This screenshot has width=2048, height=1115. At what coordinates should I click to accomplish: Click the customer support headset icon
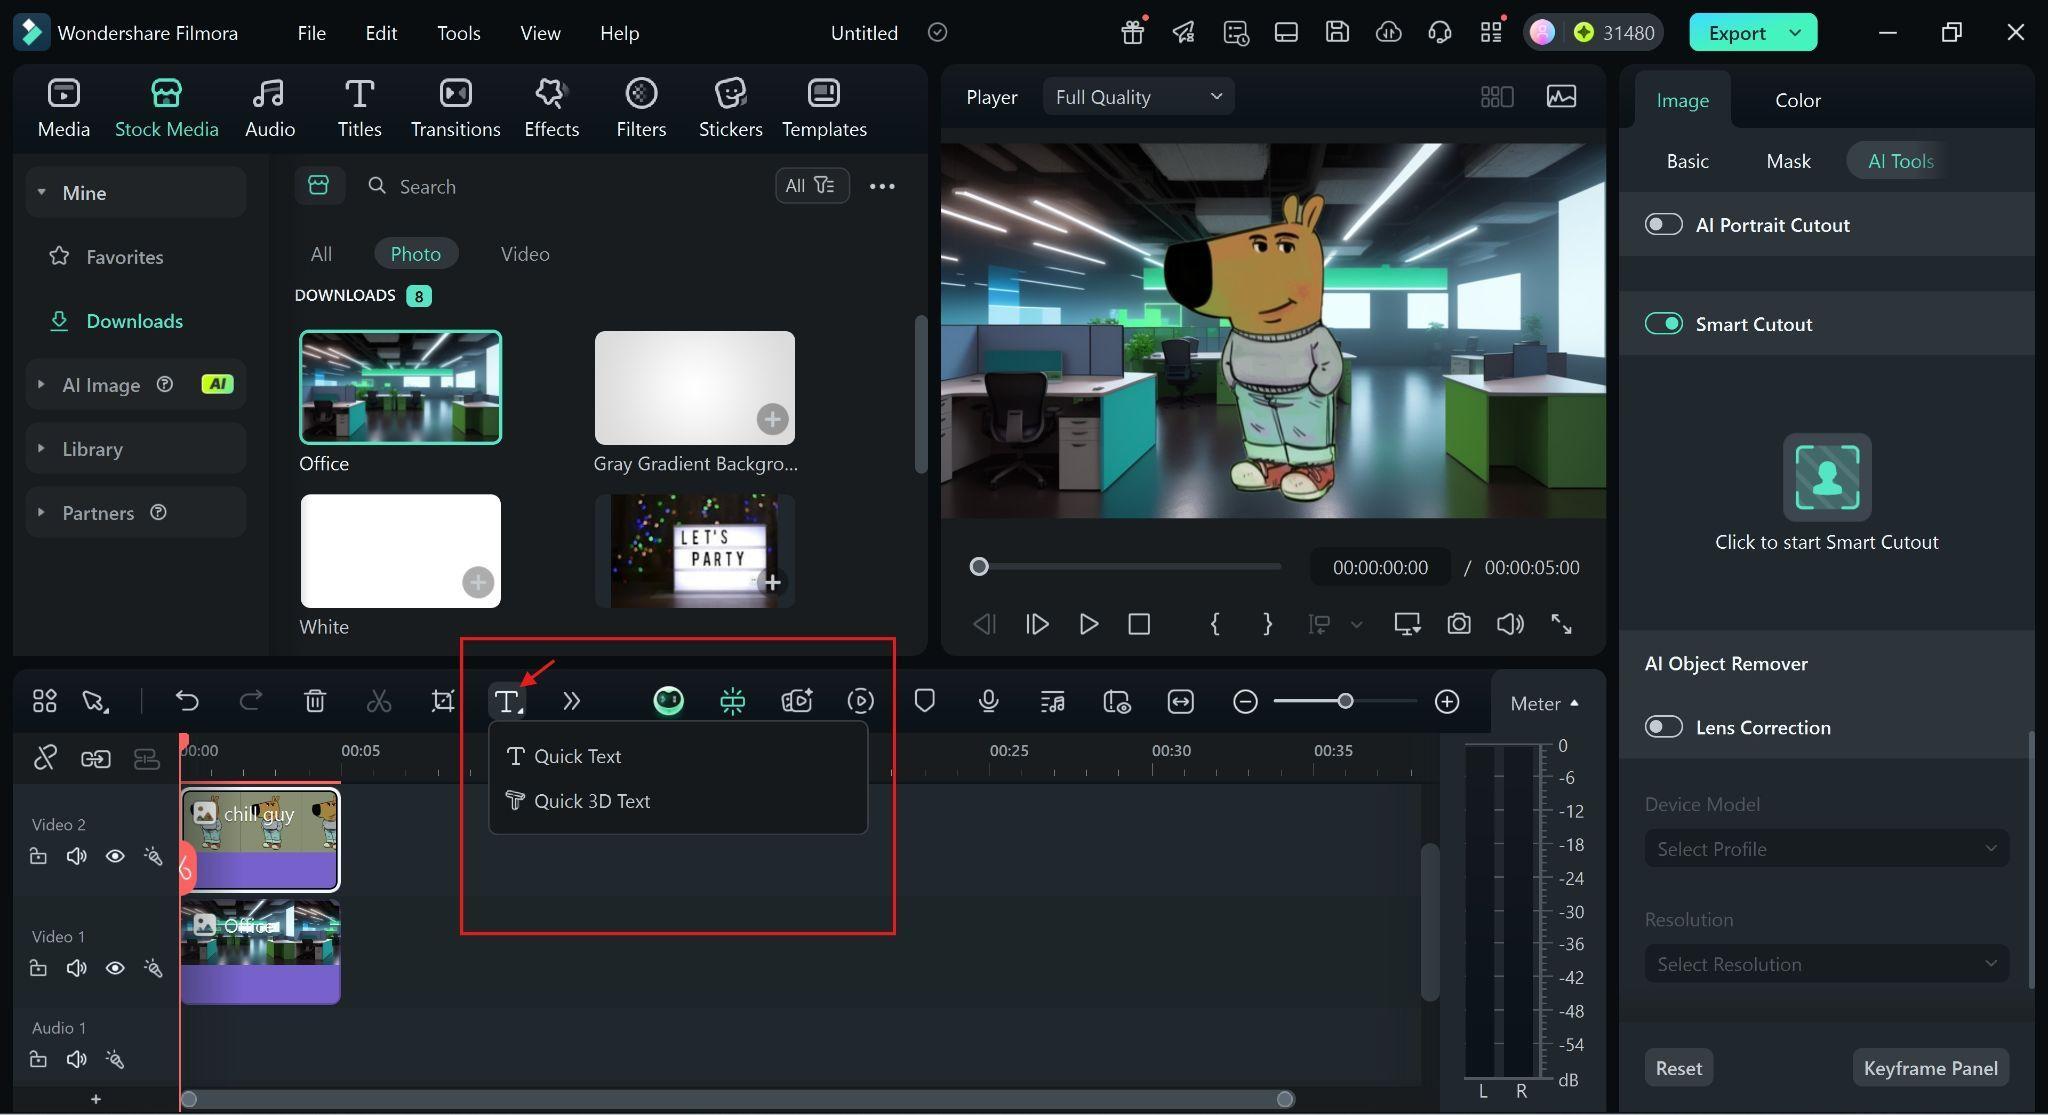(x=1440, y=32)
